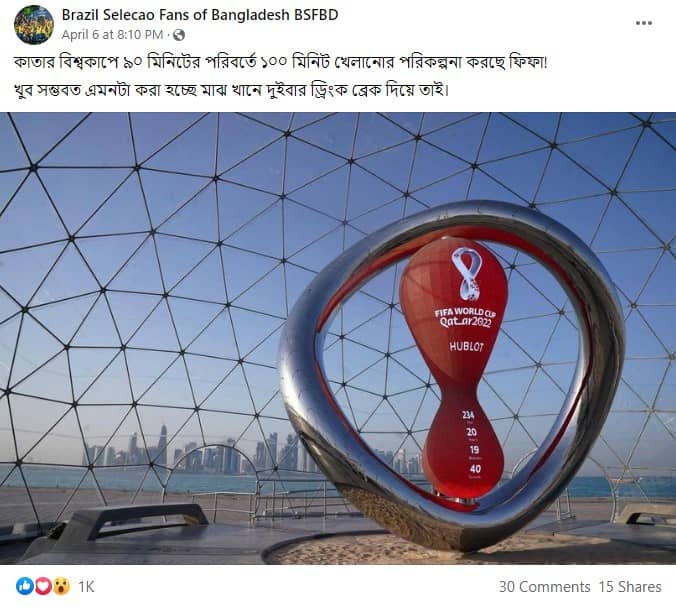
Task: Open the 15 Shares link
Action: [630, 587]
